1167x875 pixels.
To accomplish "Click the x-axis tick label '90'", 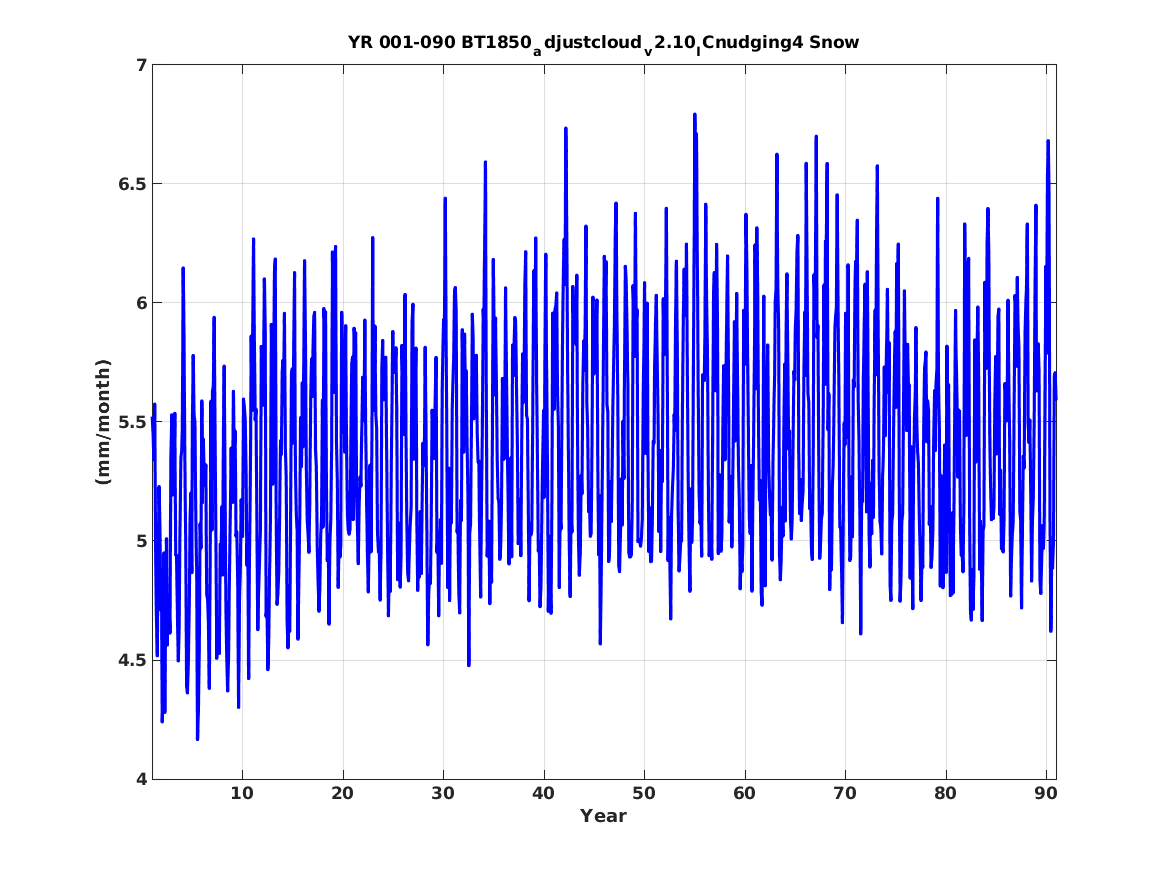I will pyautogui.click(x=1046, y=794).
